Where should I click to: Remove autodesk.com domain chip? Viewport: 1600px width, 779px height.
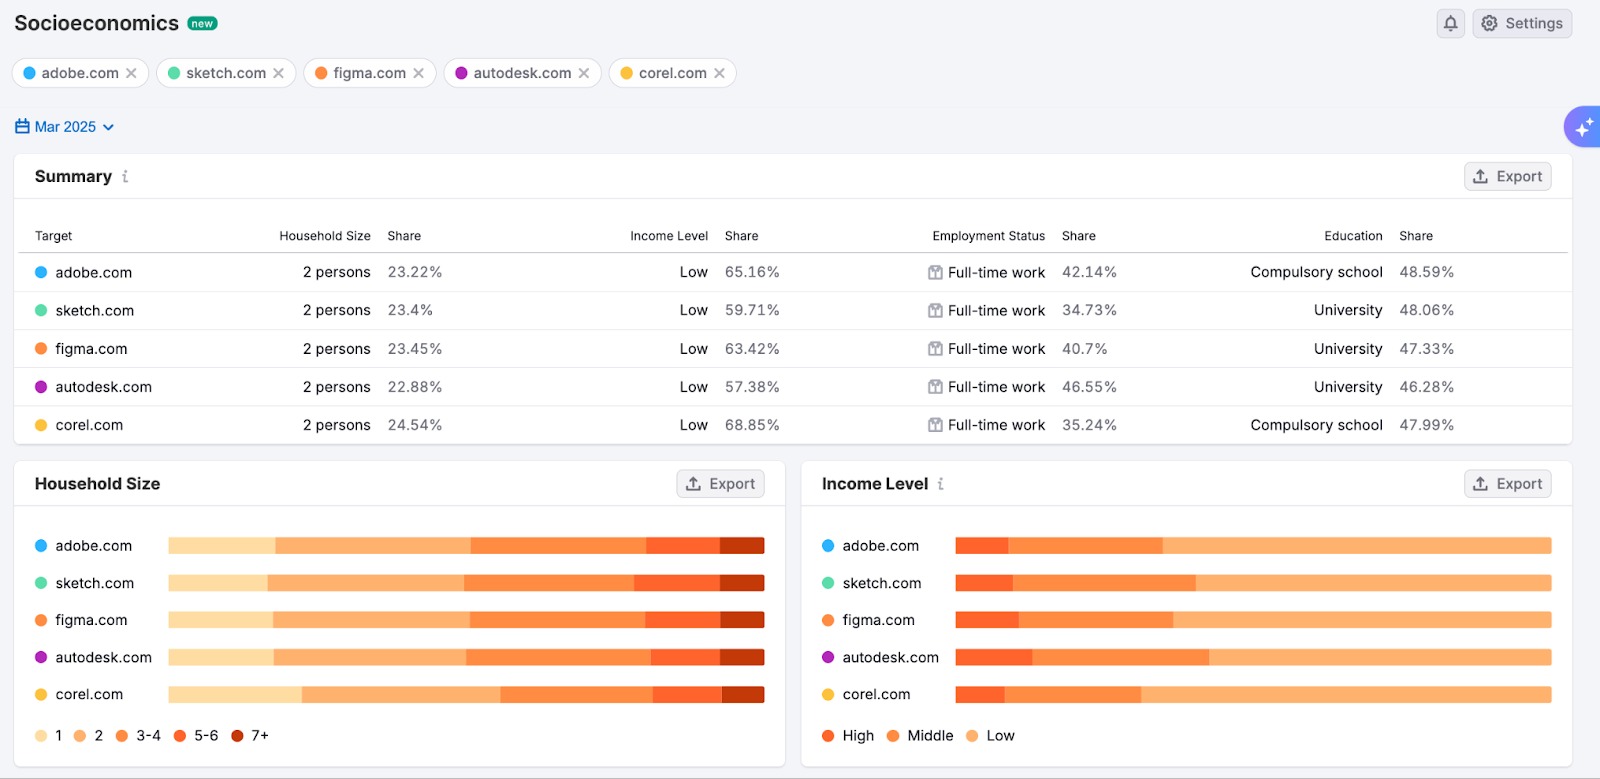[584, 73]
